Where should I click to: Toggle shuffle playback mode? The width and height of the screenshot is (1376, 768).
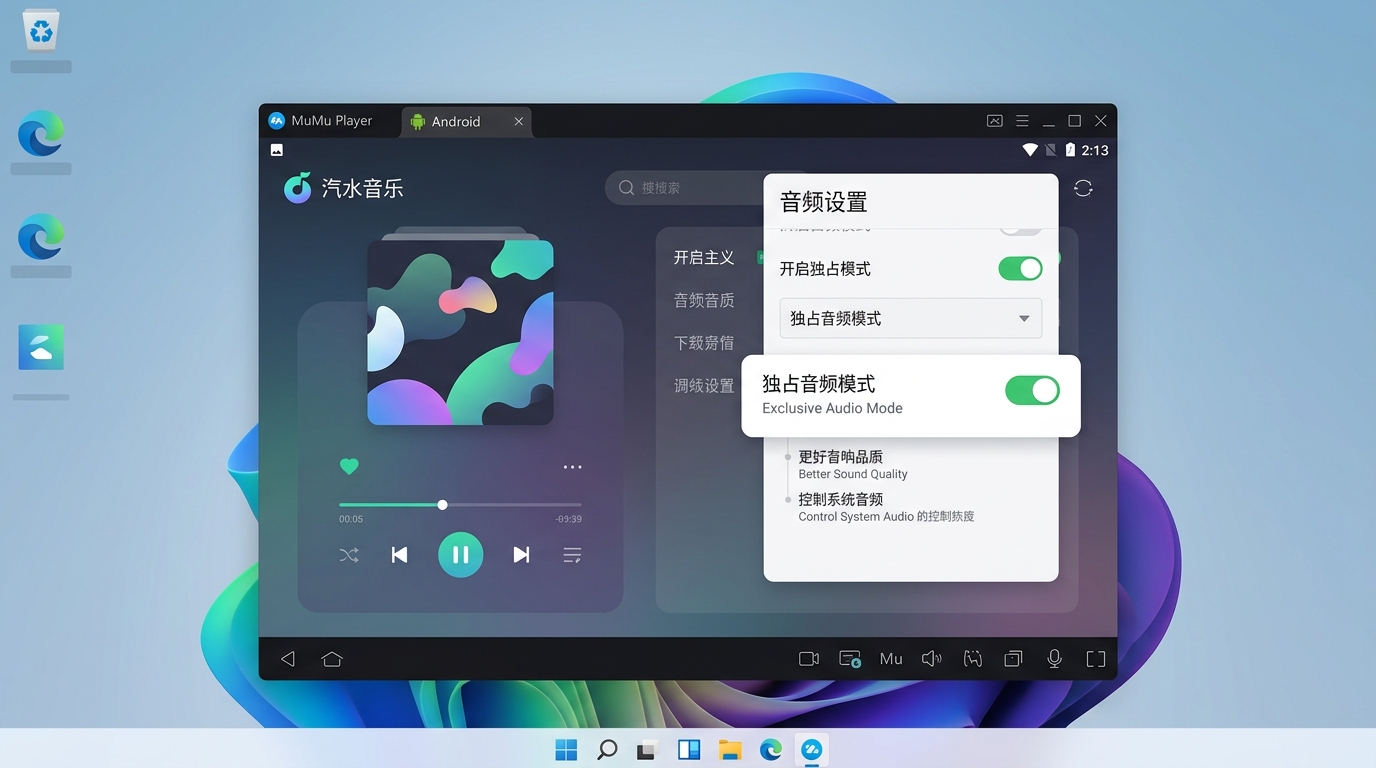349,554
